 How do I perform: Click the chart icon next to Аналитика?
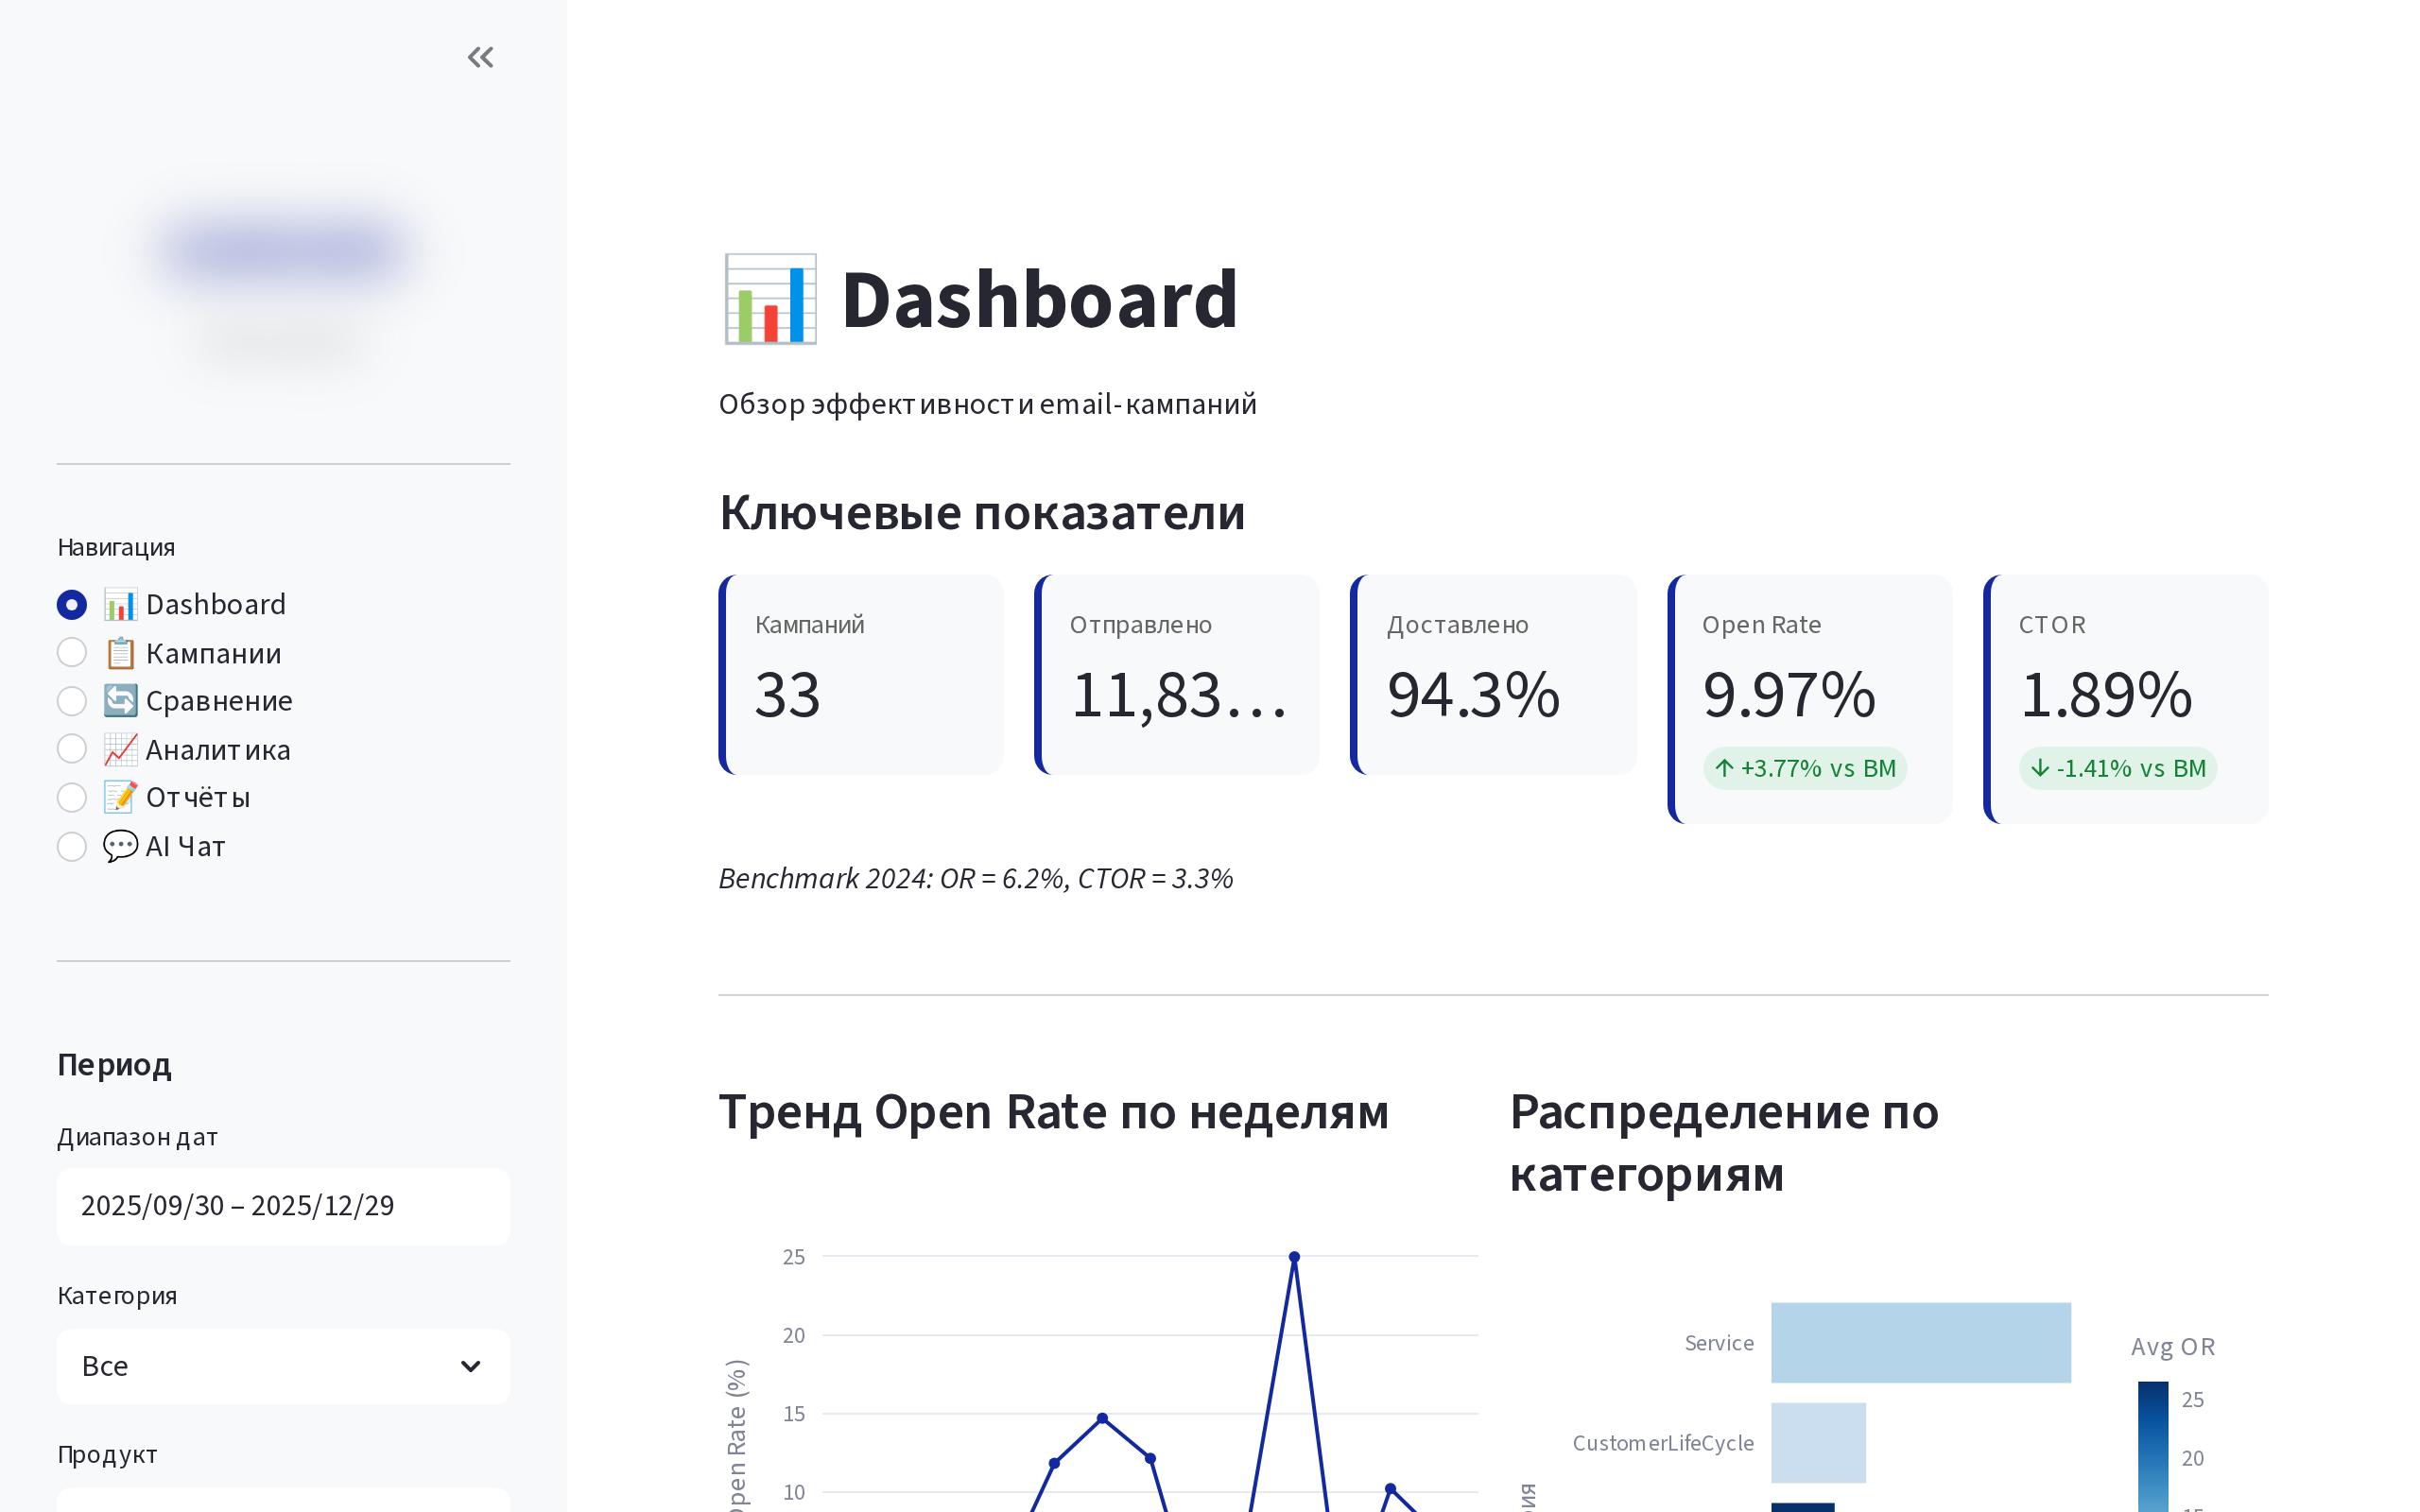120,749
